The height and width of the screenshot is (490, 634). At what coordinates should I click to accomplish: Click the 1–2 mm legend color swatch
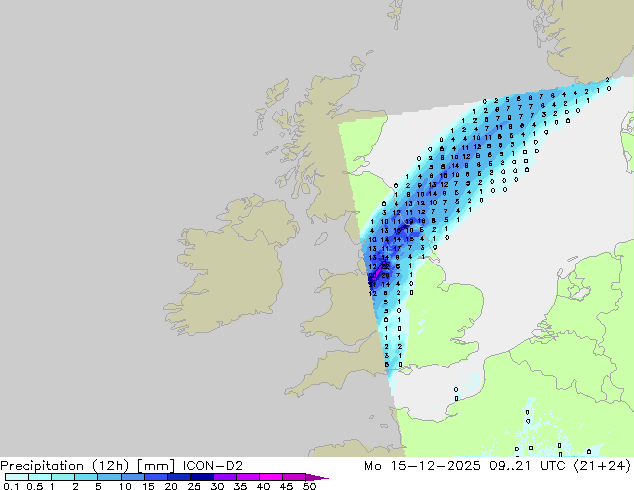[63, 477]
